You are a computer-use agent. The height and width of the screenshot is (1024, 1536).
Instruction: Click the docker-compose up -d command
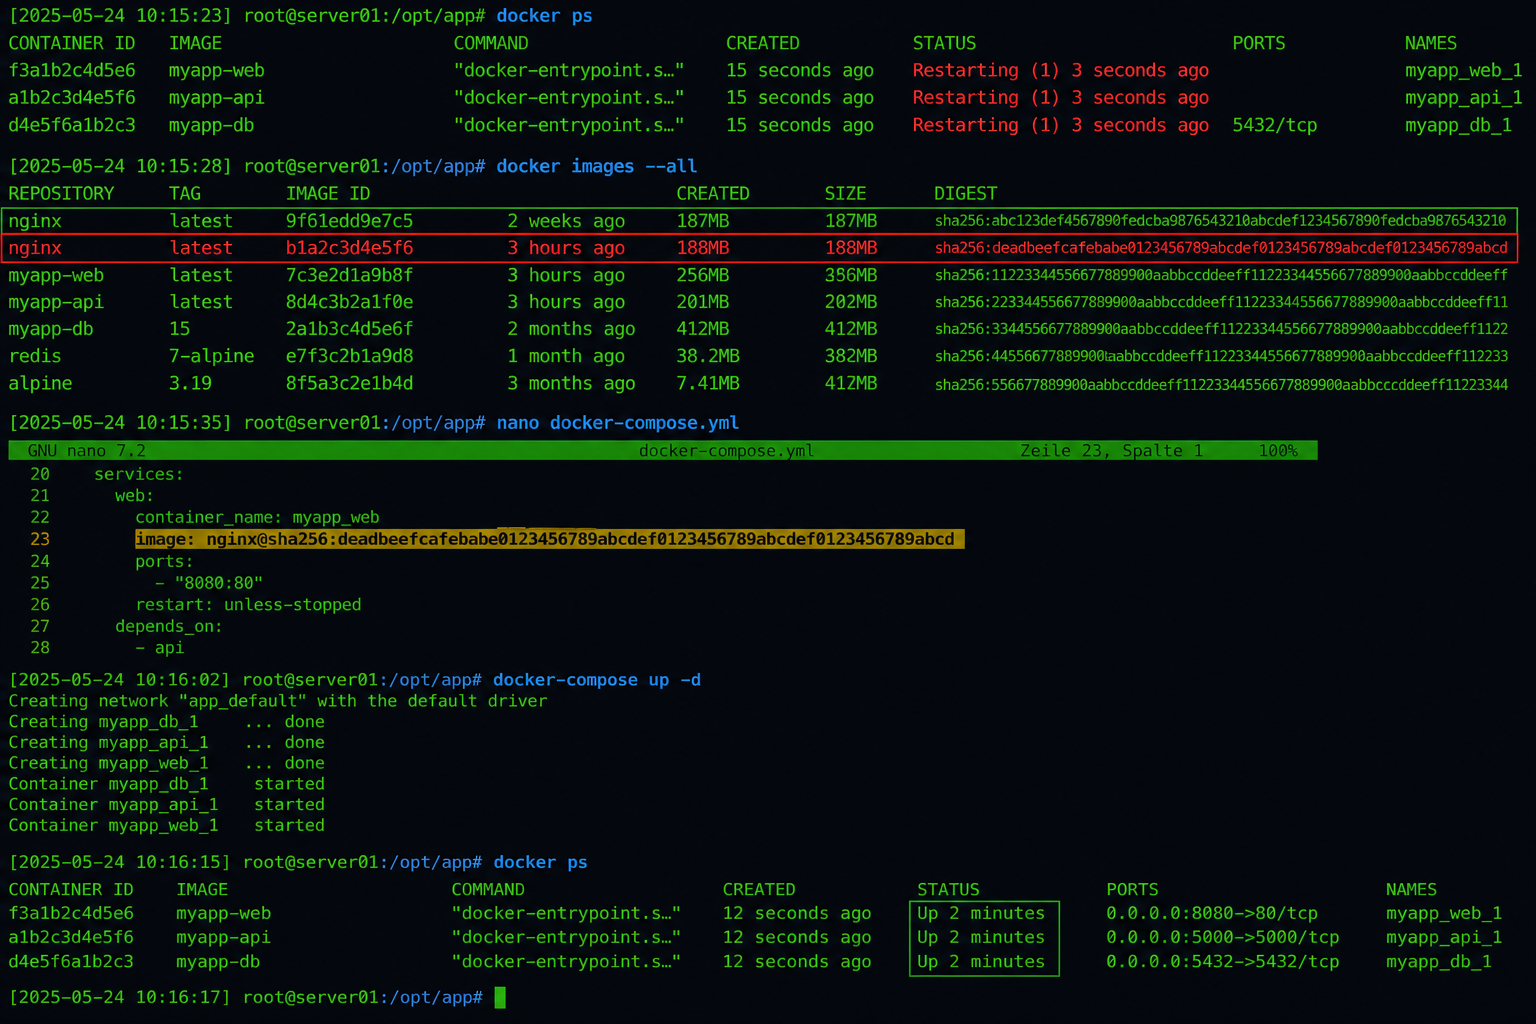[x=597, y=680]
